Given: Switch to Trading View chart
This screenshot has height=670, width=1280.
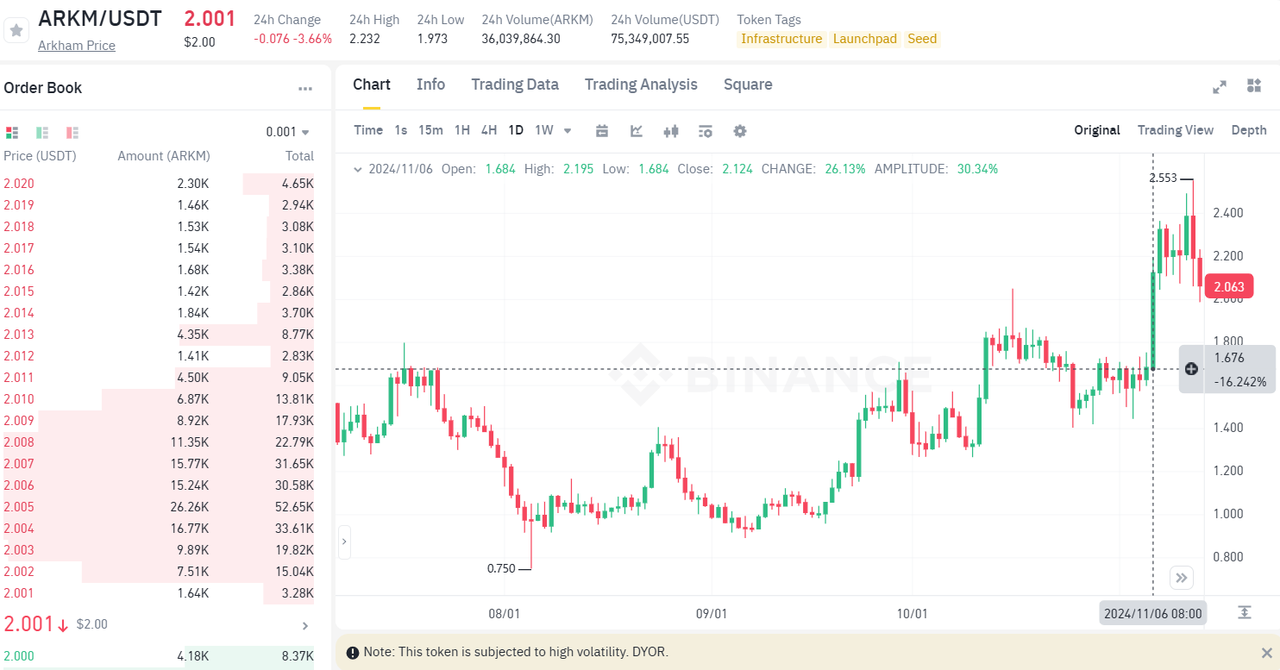Looking at the screenshot, I should 1175,130.
